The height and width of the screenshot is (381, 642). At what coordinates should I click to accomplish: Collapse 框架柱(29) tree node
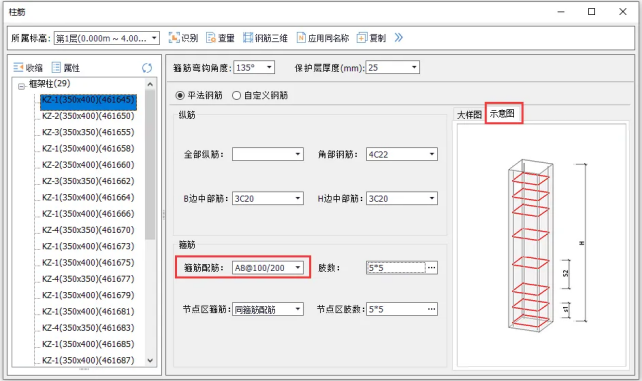tap(21, 86)
